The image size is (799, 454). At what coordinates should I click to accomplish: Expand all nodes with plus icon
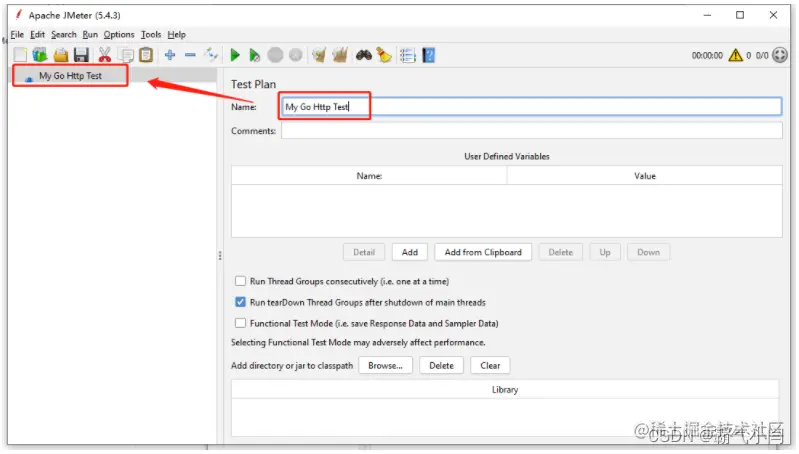click(170, 55)
